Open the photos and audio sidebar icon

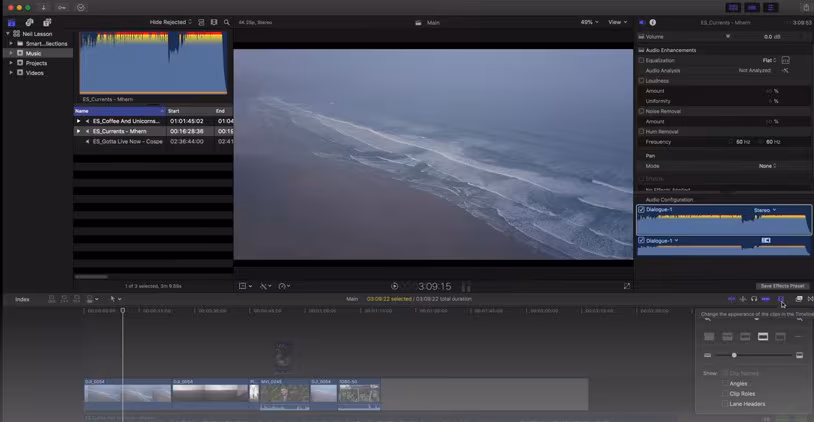point(30,22)
